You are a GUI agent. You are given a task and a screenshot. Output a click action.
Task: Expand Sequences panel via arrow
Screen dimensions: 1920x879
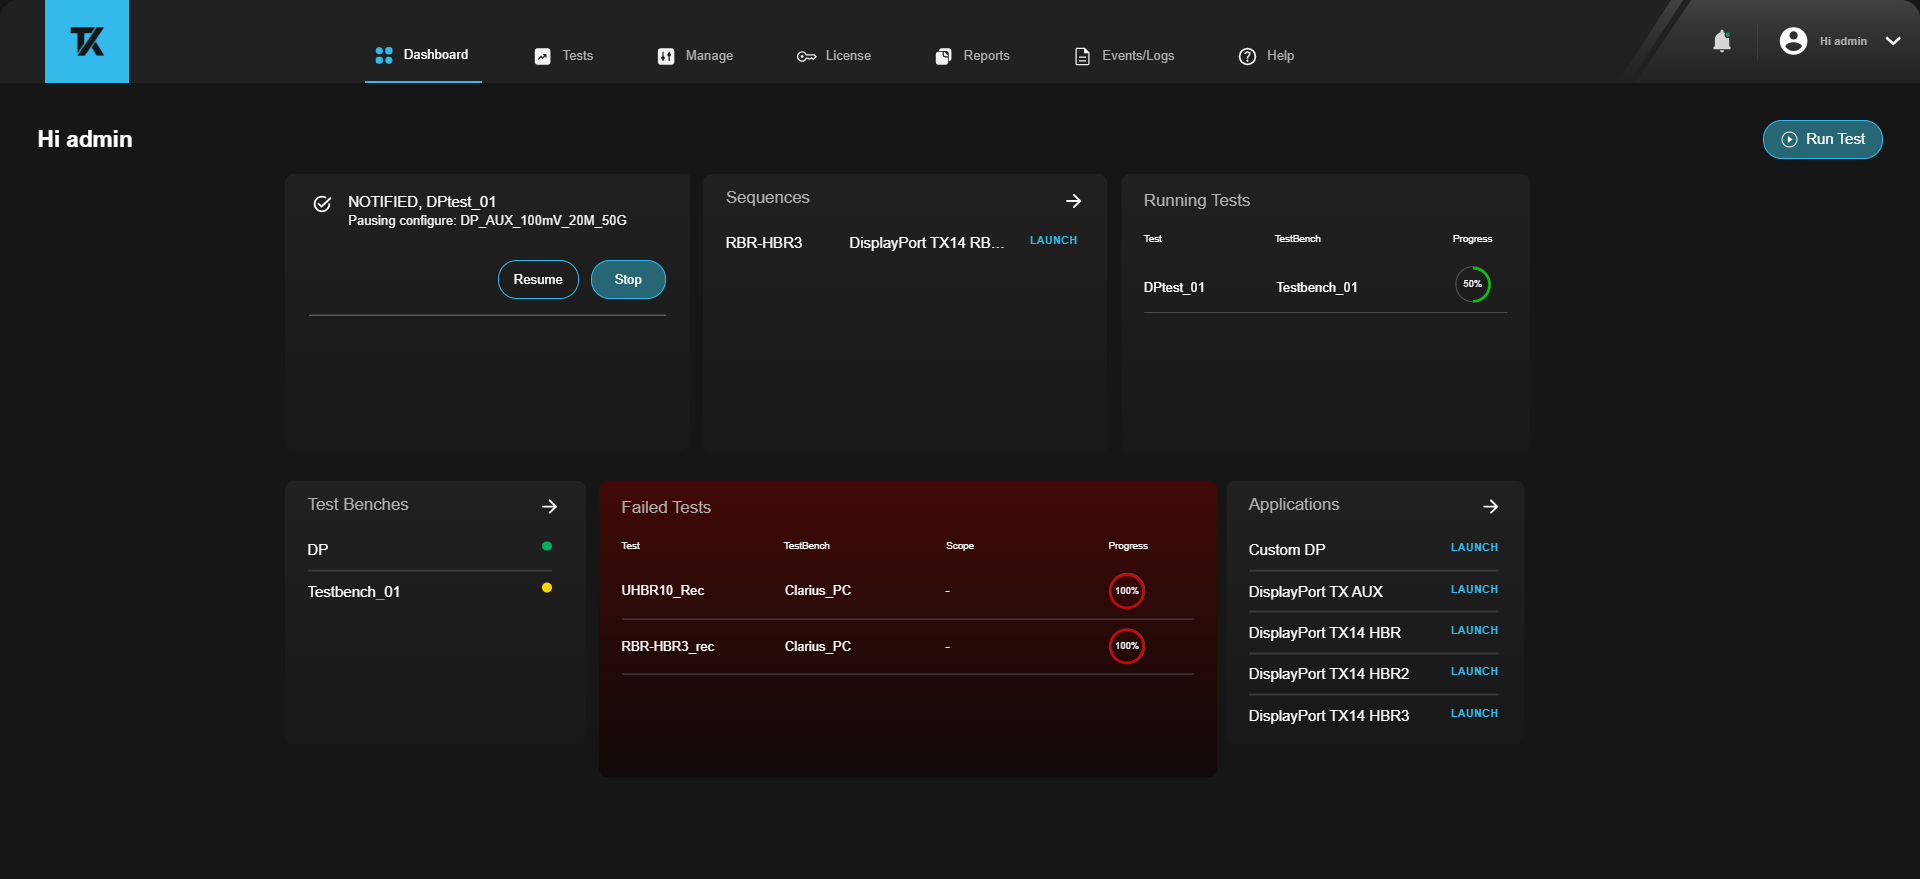coord(1073,201)
